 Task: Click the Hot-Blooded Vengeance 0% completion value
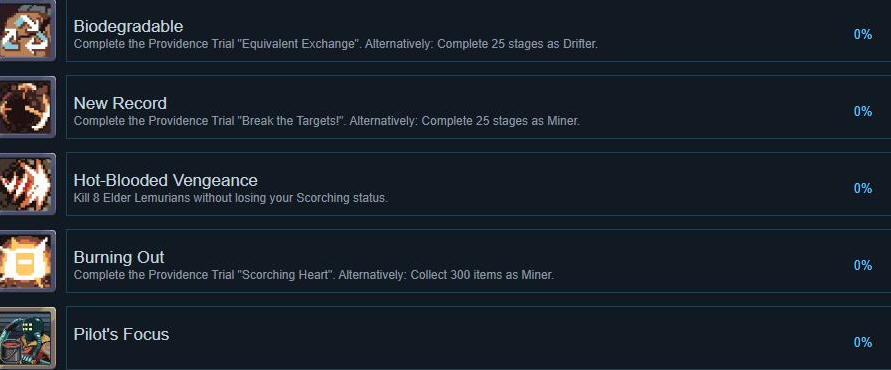pos(863,189)
